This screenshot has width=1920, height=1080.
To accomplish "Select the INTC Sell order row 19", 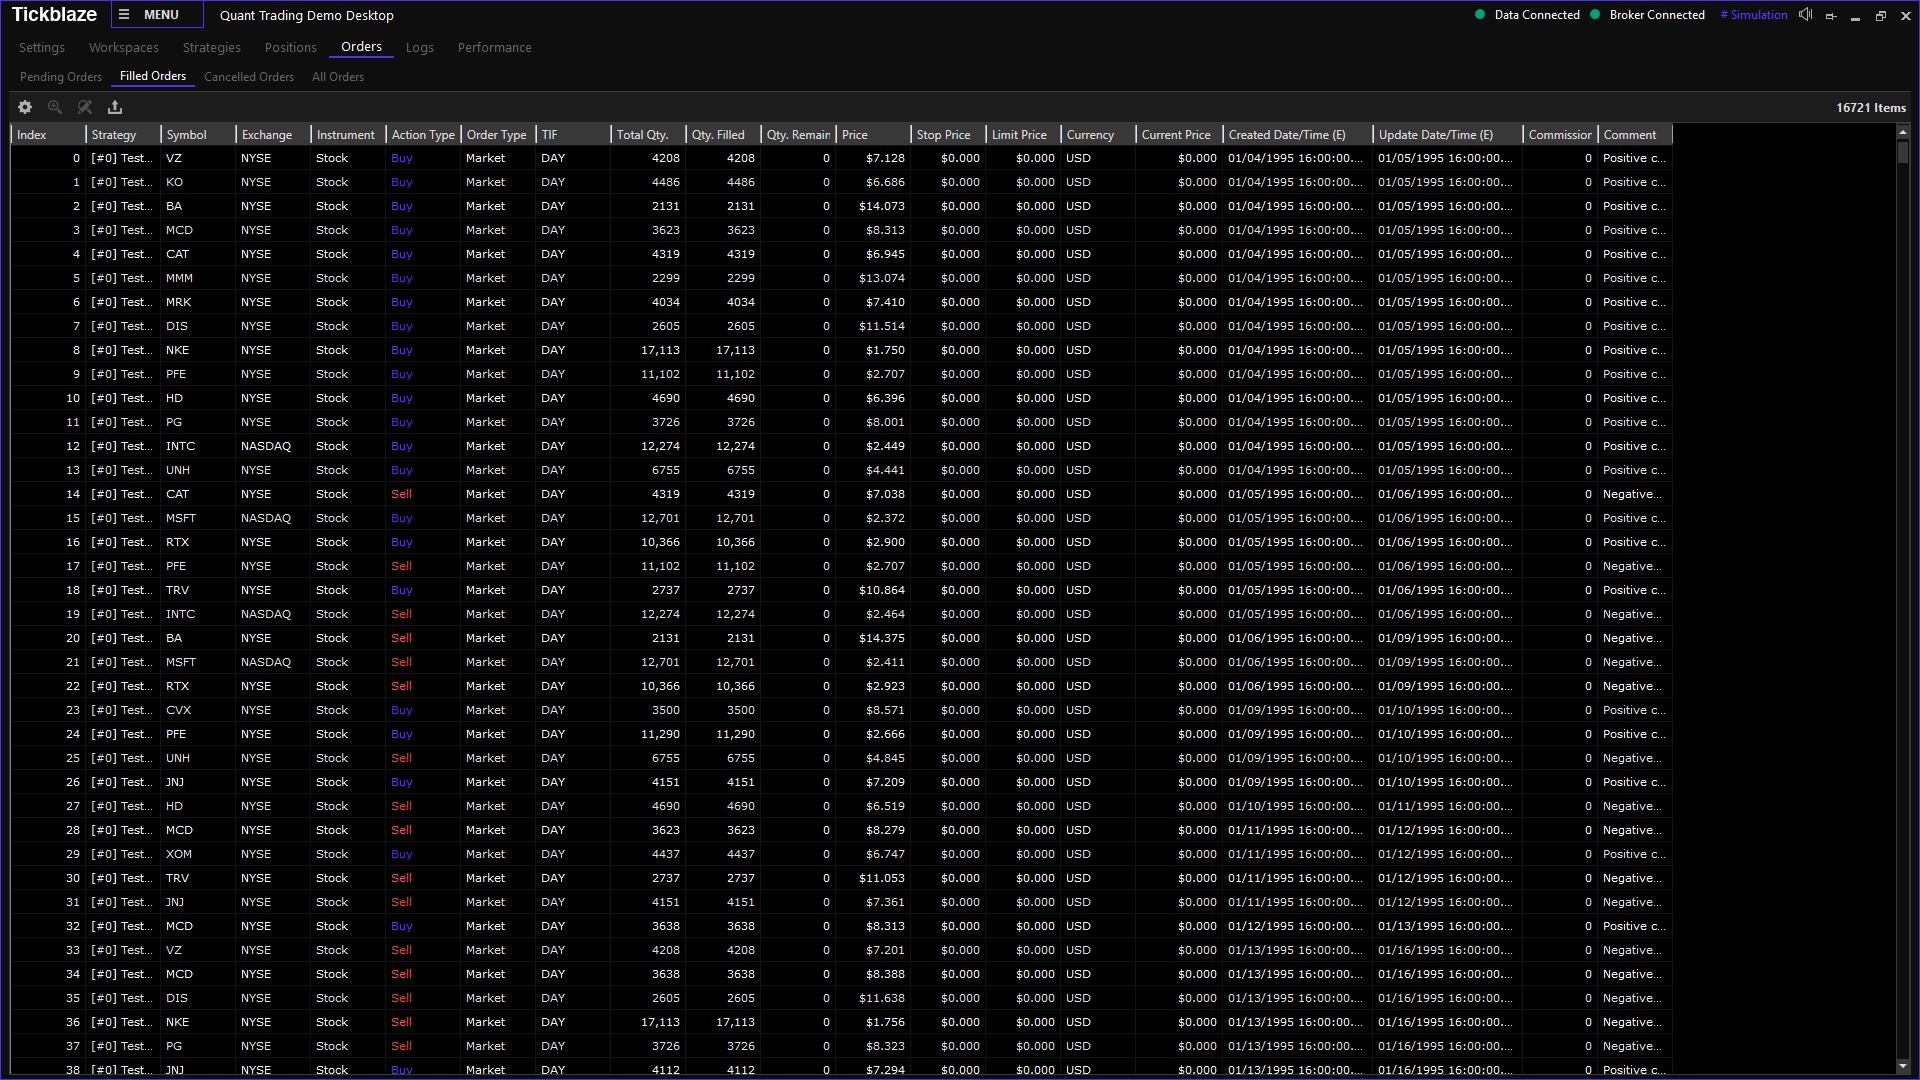I will point(400,614).
